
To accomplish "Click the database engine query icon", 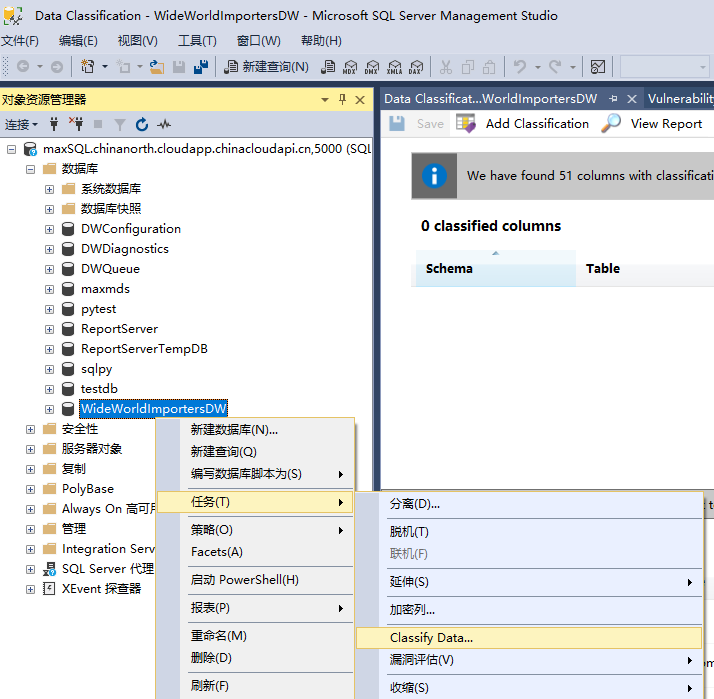I will (x=328, y=67).
